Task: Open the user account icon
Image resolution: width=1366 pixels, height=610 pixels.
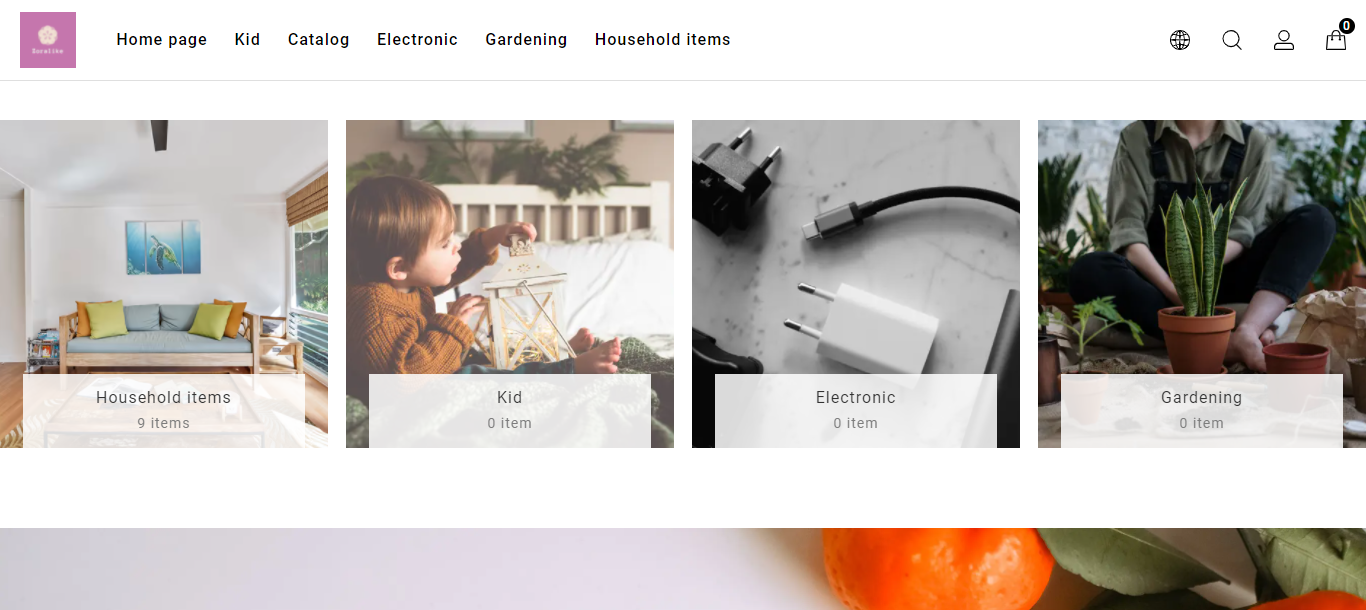Action: 1284,40
